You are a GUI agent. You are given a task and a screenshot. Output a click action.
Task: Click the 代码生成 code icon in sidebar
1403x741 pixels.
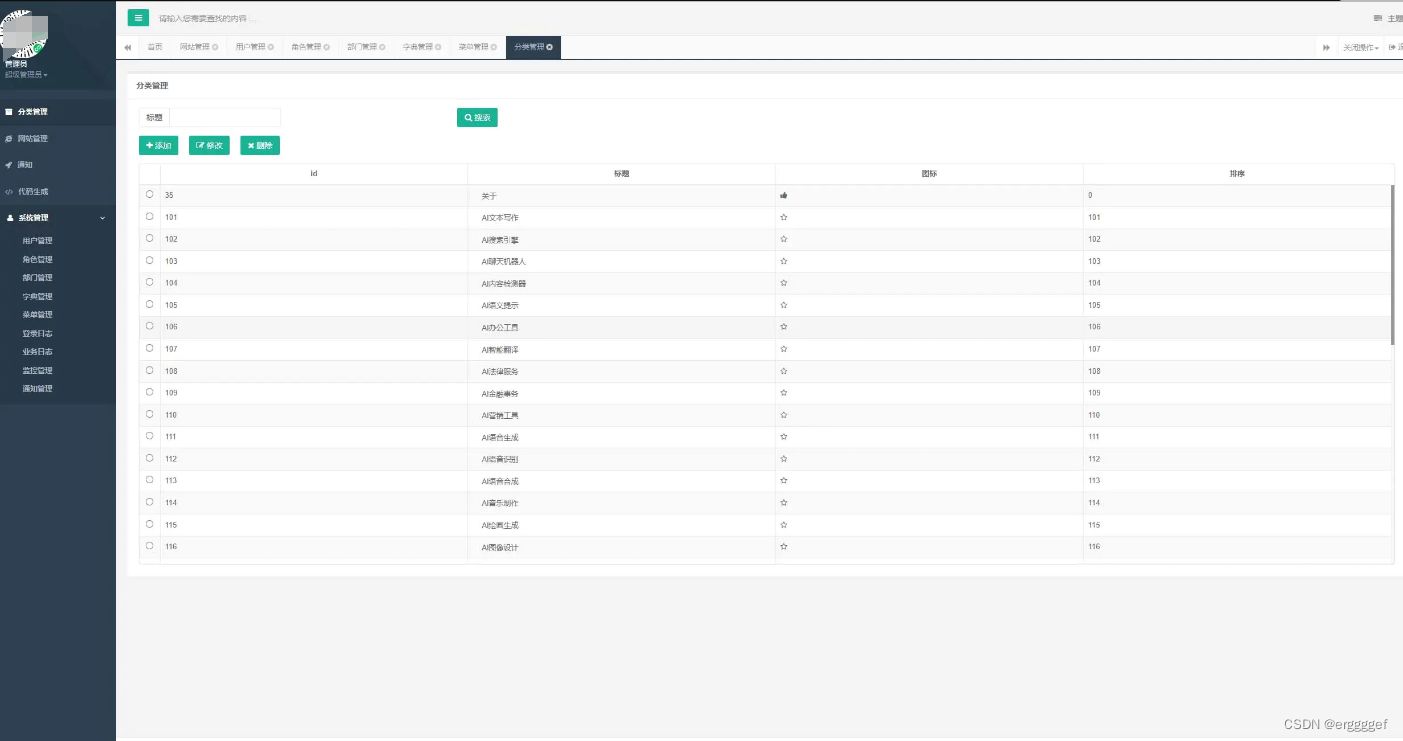point(9,191)
